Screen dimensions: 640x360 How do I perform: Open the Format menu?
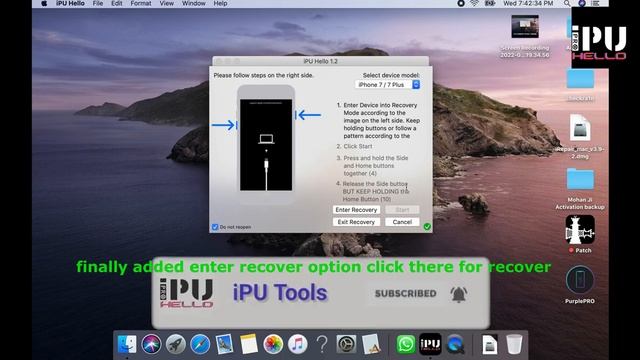click(141, 3)
